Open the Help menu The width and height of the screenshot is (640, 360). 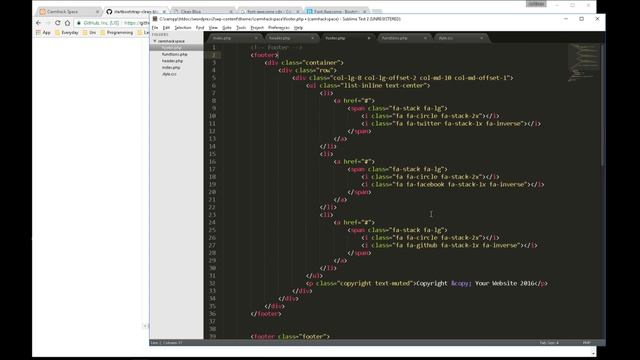pyautogui.click(x=298, y=28)
